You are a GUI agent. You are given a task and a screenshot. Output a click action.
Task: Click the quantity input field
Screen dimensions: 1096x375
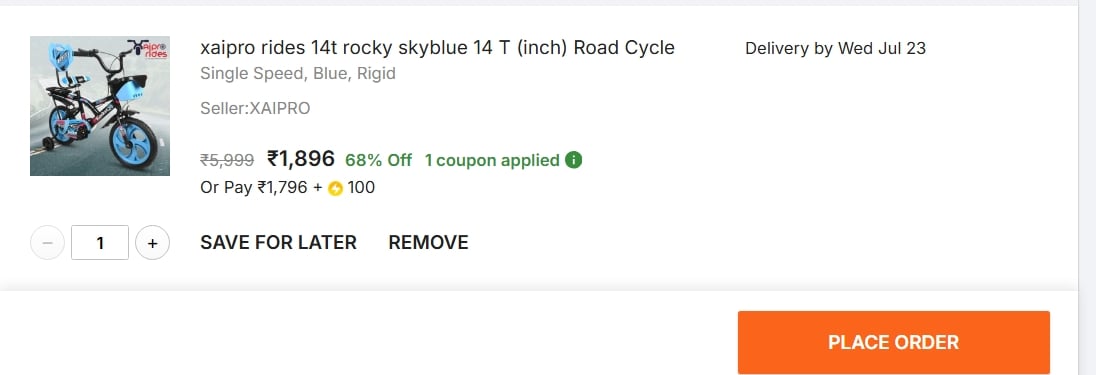point(100,243)
